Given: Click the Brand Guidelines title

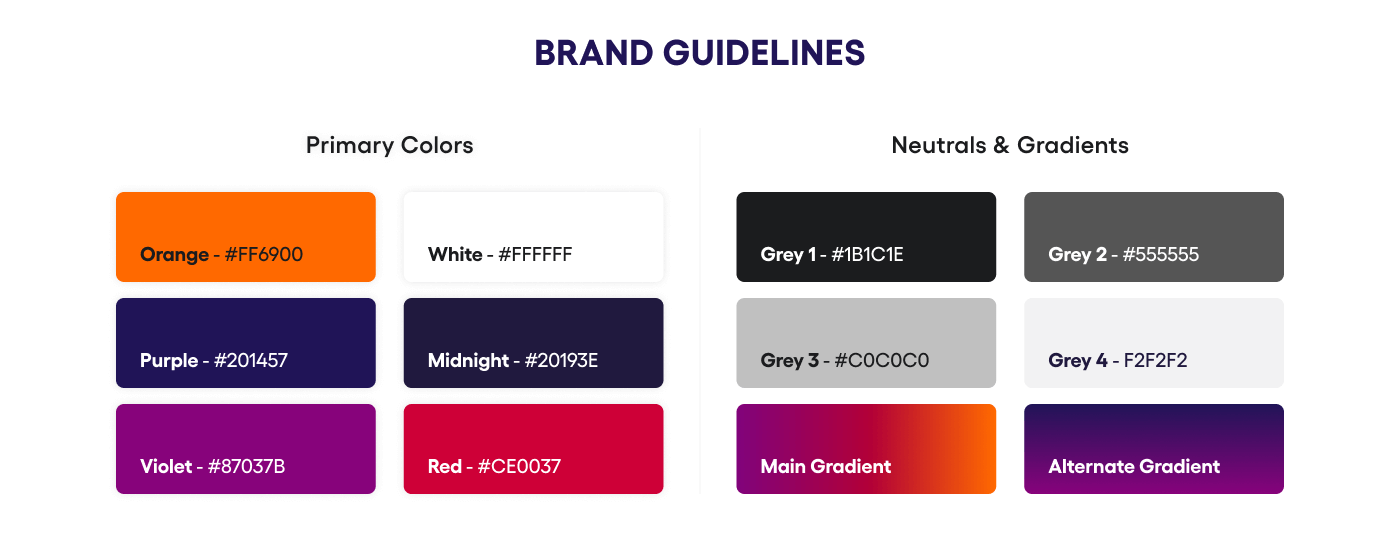Looking at the screenshot, I should (x=699, y=53).
